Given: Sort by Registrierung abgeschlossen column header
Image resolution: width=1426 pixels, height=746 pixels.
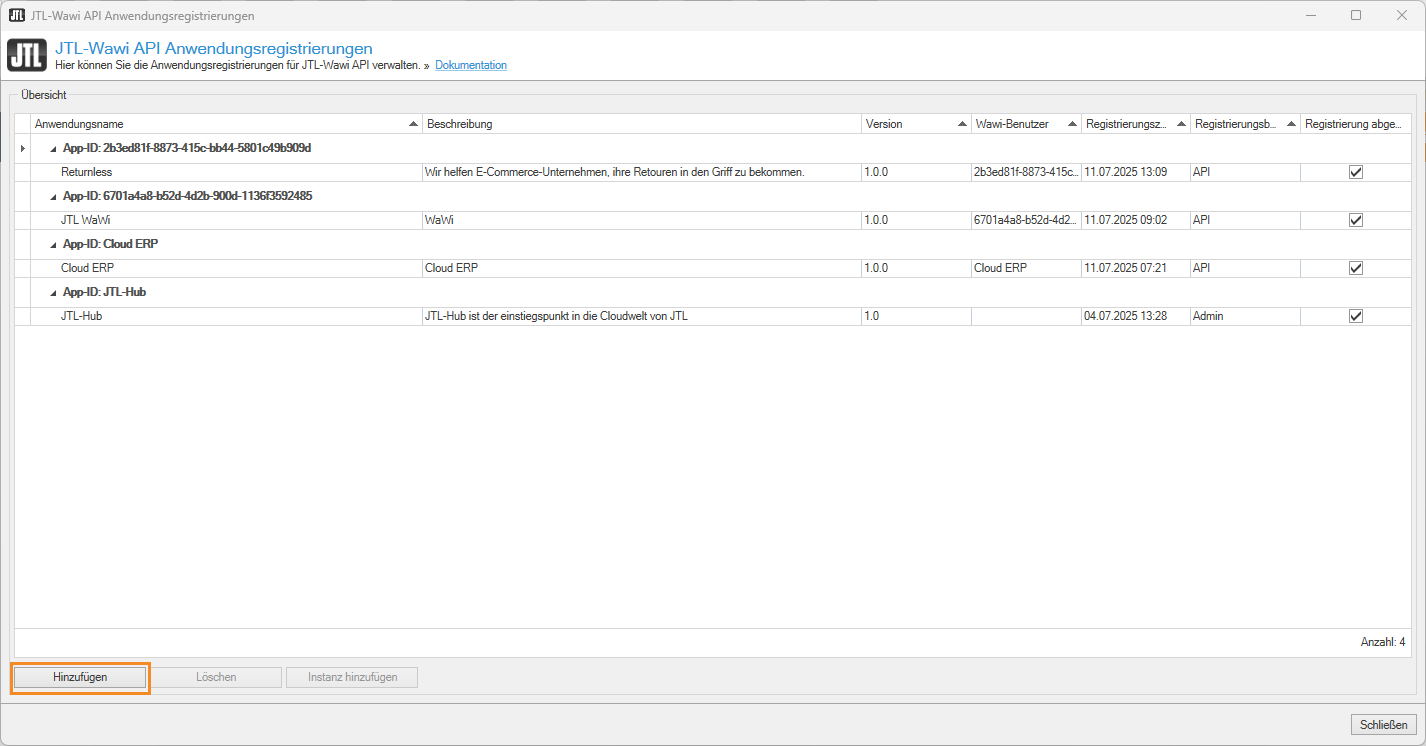Looking at the screenshot, I should click(1353, 124).
